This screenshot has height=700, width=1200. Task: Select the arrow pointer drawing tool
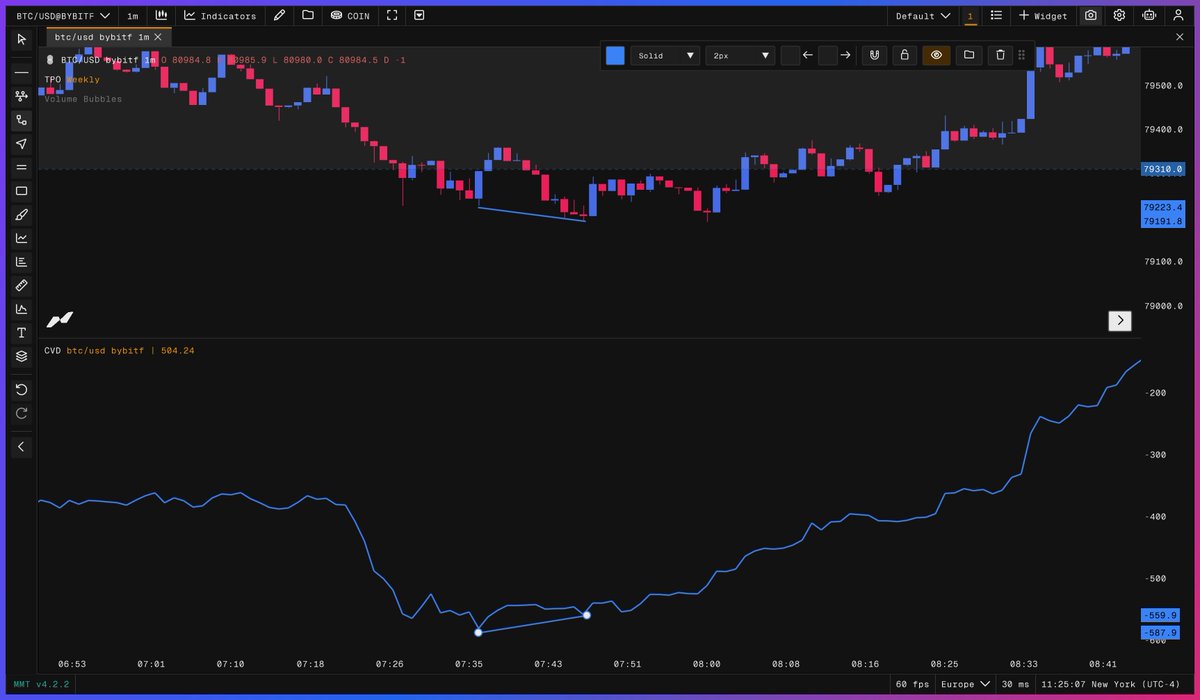click(x=22, y=144)
